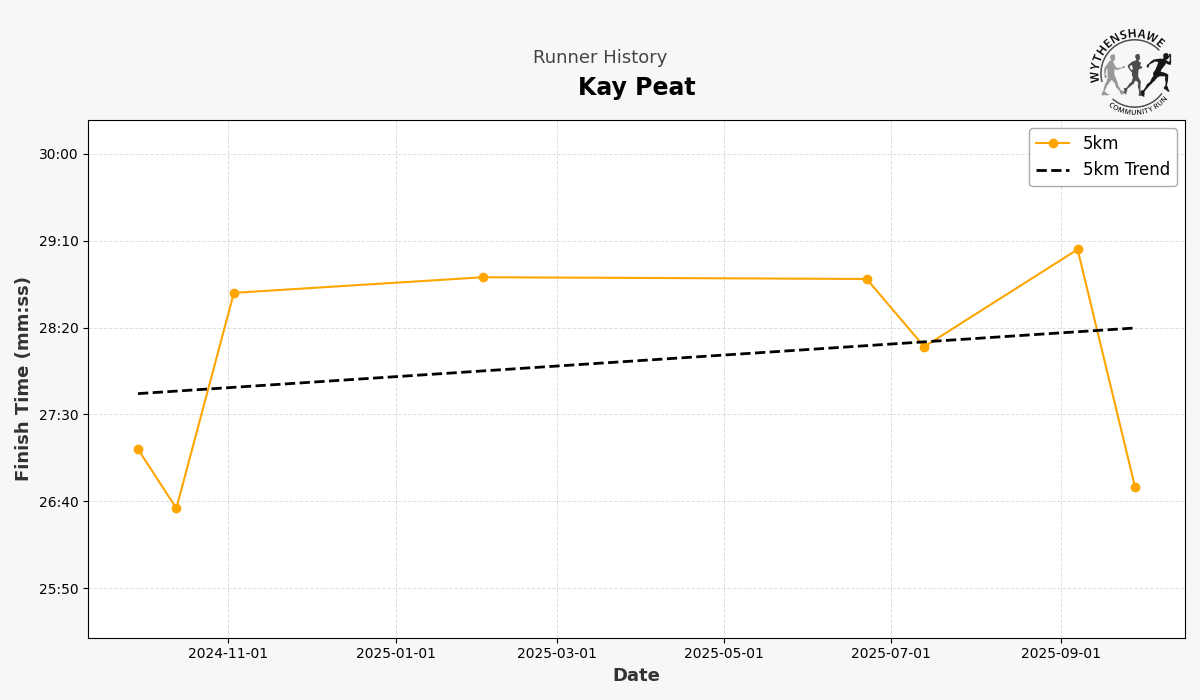
Task: Click the "Kay Peat" chart title
Action: click(636, 88)
